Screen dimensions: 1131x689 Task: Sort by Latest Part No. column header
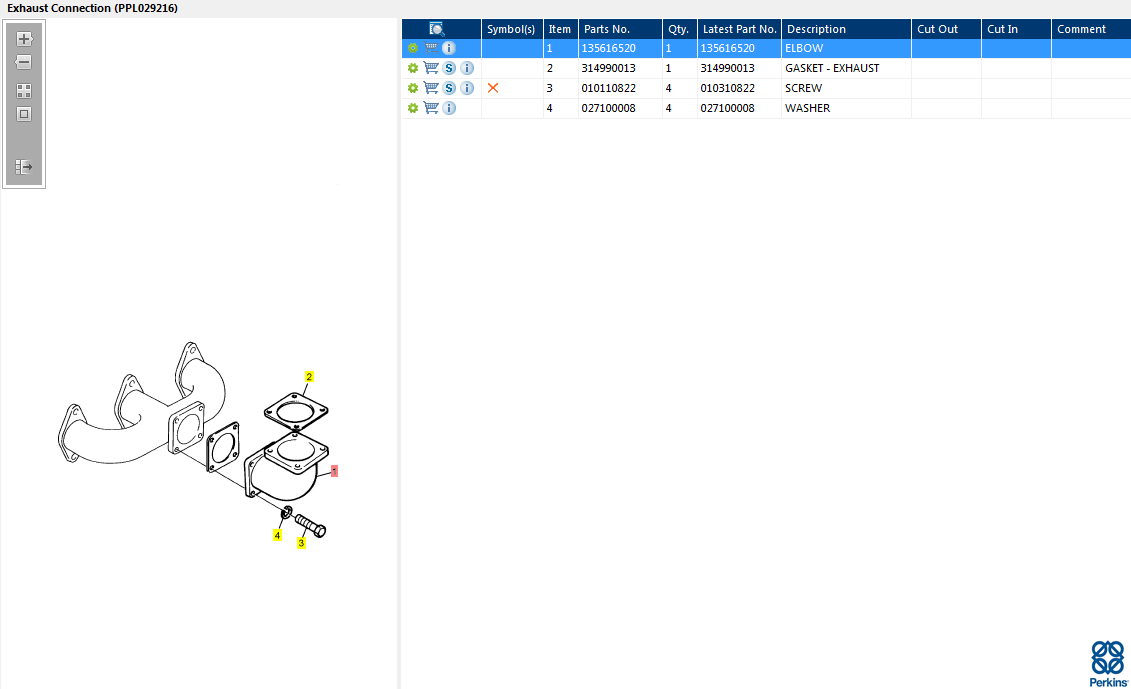(739, 29)
